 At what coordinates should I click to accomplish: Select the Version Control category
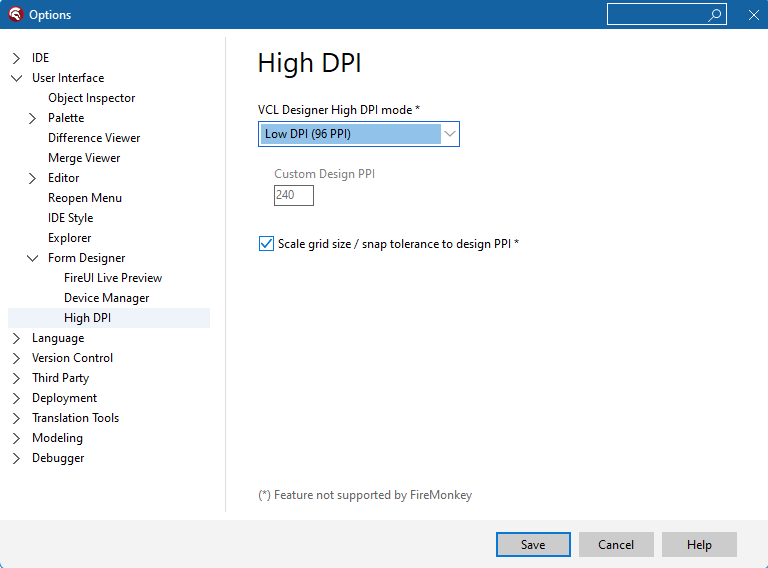click(72, 358)
